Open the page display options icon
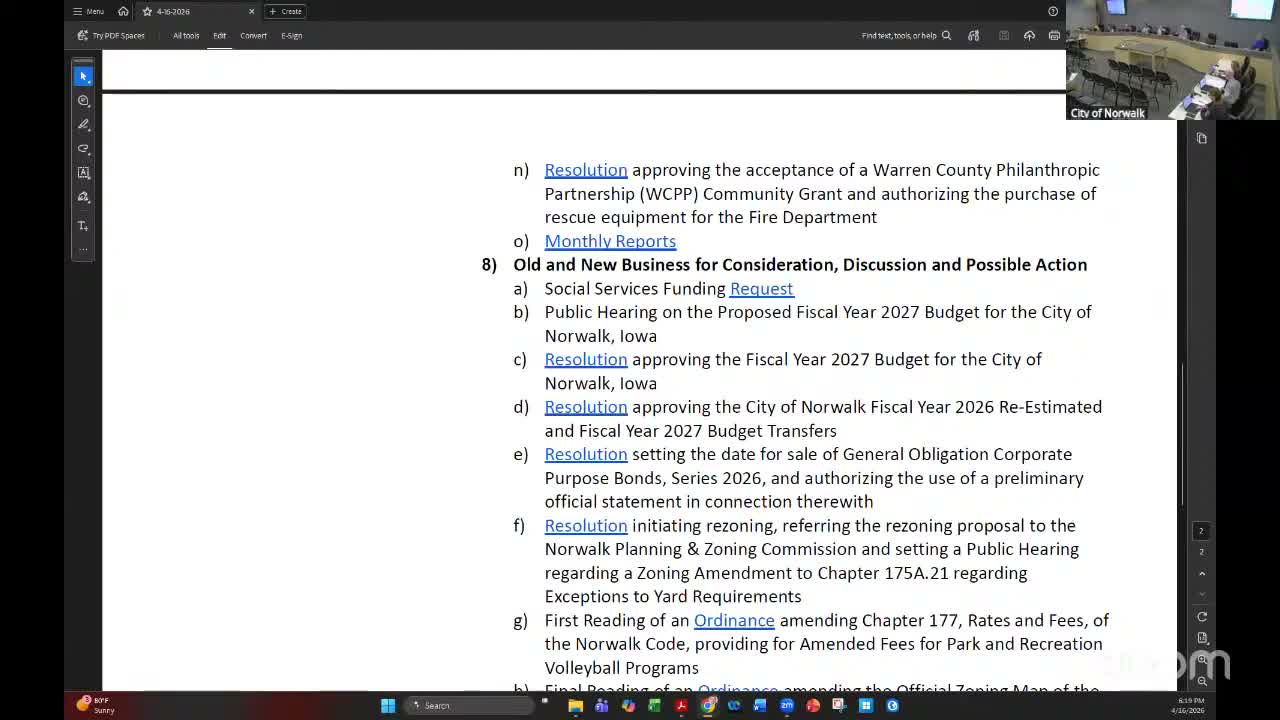Image resolution: width=1280 pixels, height=720 pixels. point(1202,638)
